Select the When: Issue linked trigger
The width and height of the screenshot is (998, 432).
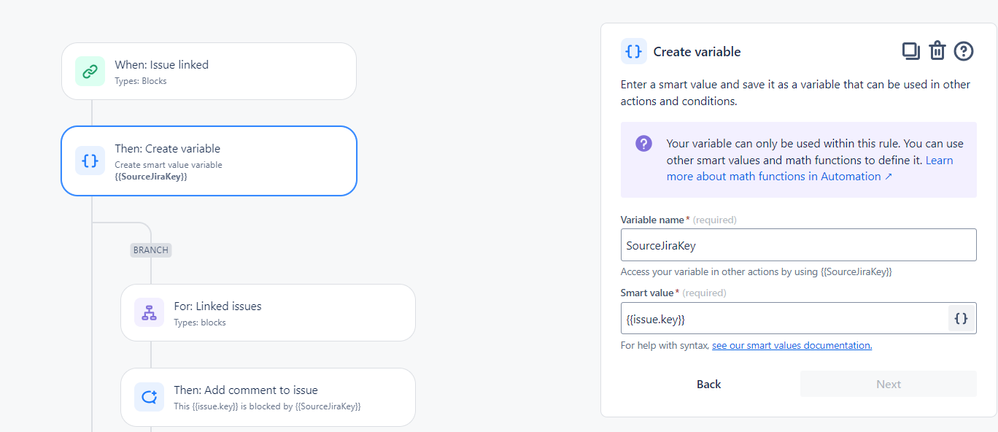[x=209, y=71]
